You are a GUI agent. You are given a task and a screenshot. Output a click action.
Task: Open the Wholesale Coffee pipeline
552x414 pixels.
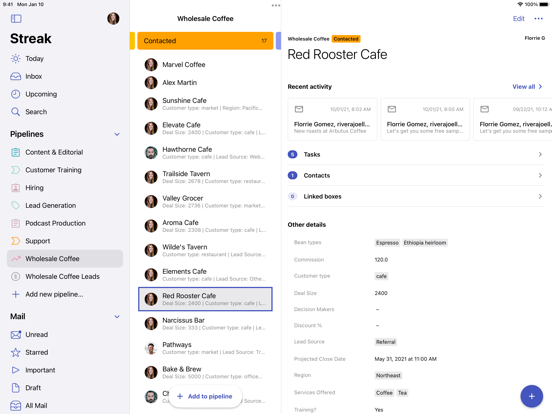(65, 259)
